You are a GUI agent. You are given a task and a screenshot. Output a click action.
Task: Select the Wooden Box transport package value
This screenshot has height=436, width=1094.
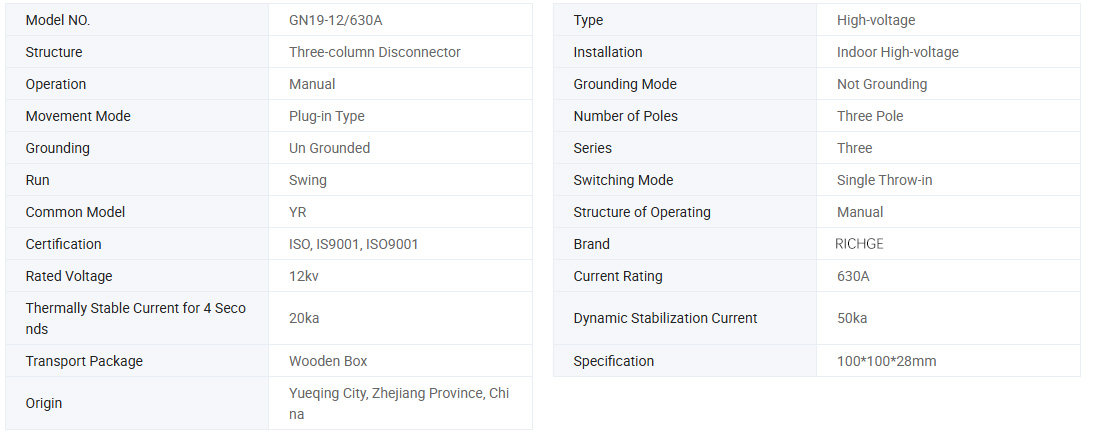click(x=328, y=361)
